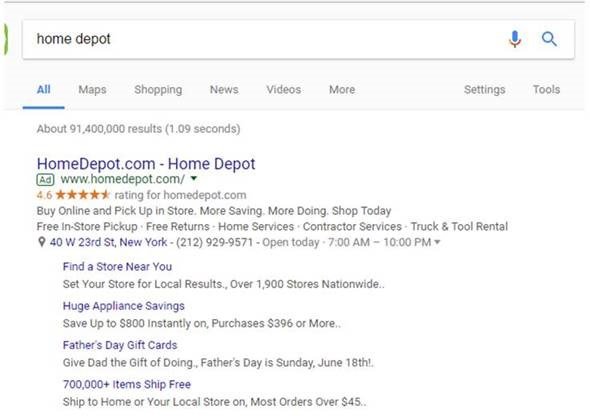
Task: Expand store hours dropdown after 10:00 PM
Action: tap(437, 242)
